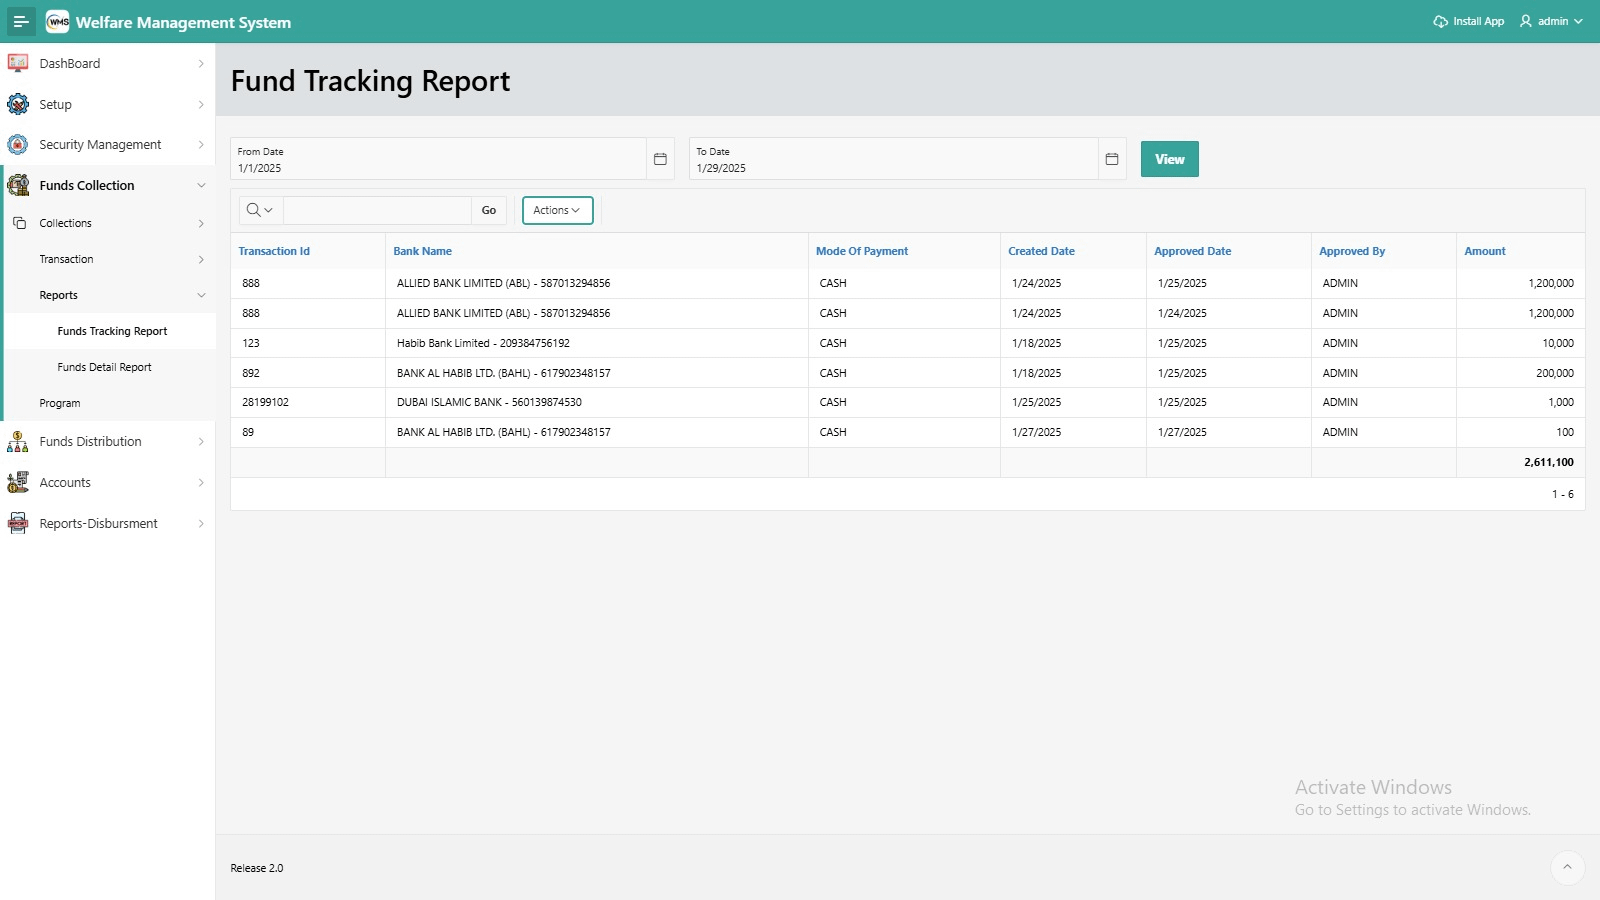
Task: Select Program in the sidebar
Action: pyautogui.click(x=60, y=403)
